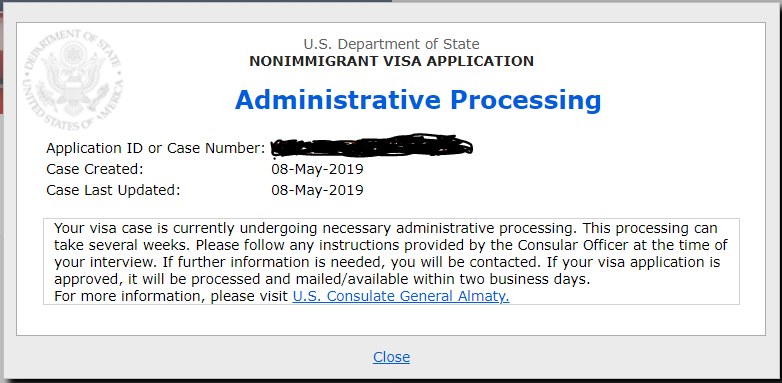Click empty white area below the message box

tap(391, 320)
